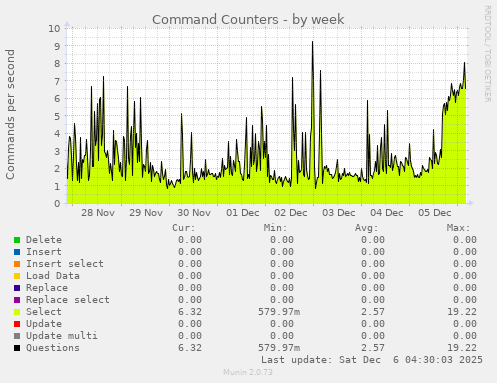
Task: Click the '05 Dec' date label
Action: tap(435, 213)
